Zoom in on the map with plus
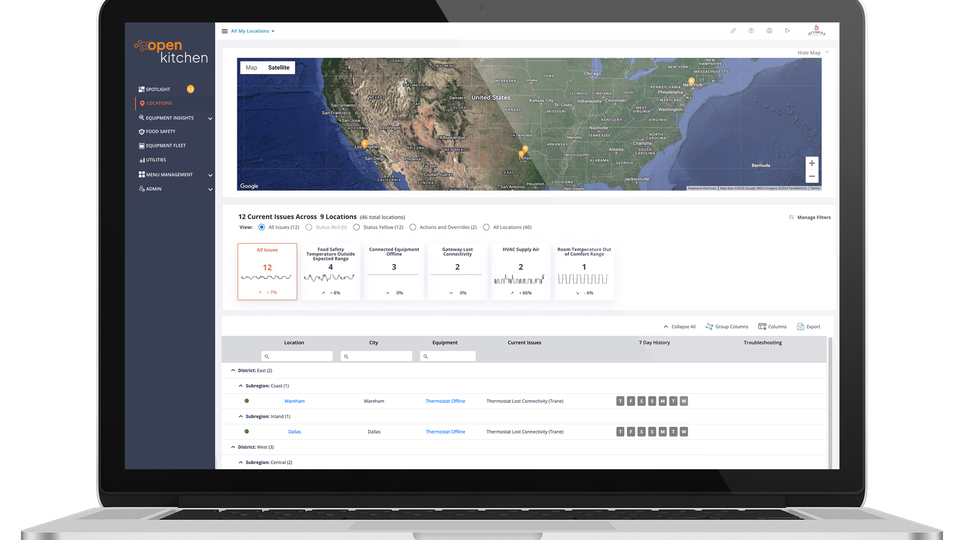Image resolution: width=960 pixels, height=540 pixels. (811, 163)
